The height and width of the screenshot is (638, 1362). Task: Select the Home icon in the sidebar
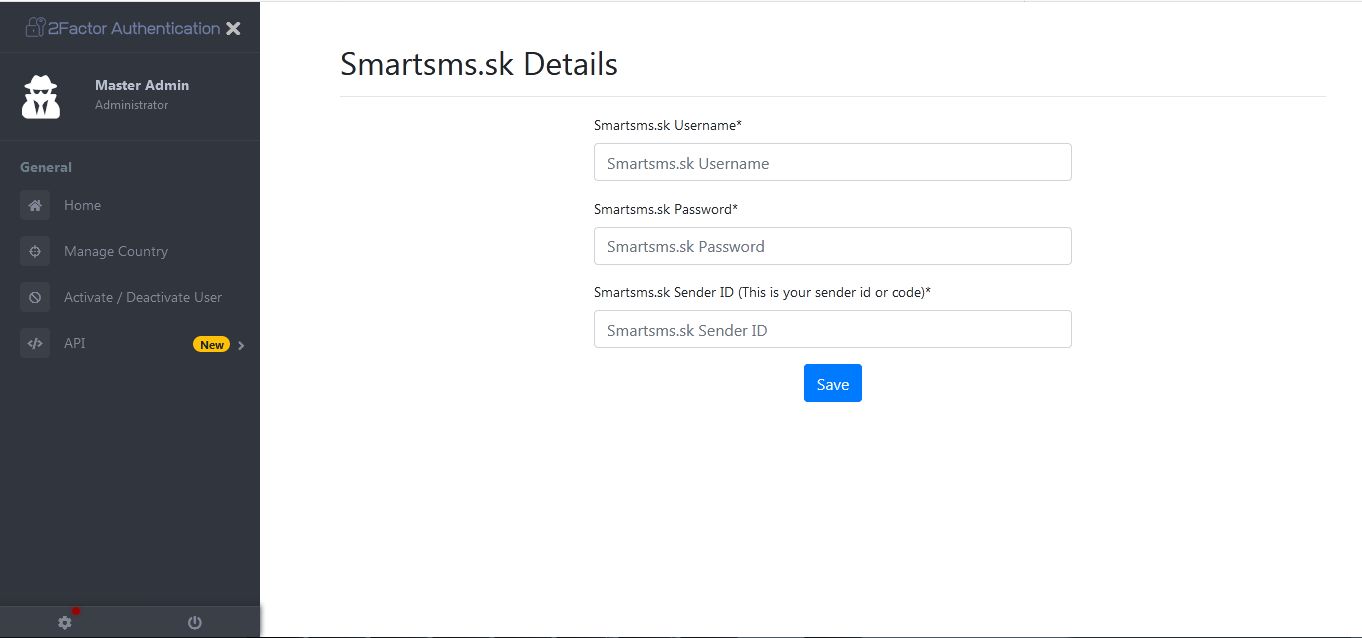pyautogui.click(x=34, y=205)
